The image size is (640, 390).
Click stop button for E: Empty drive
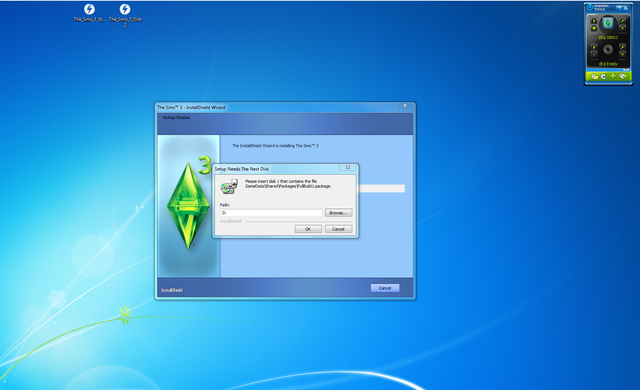click(x=594, y=54)
